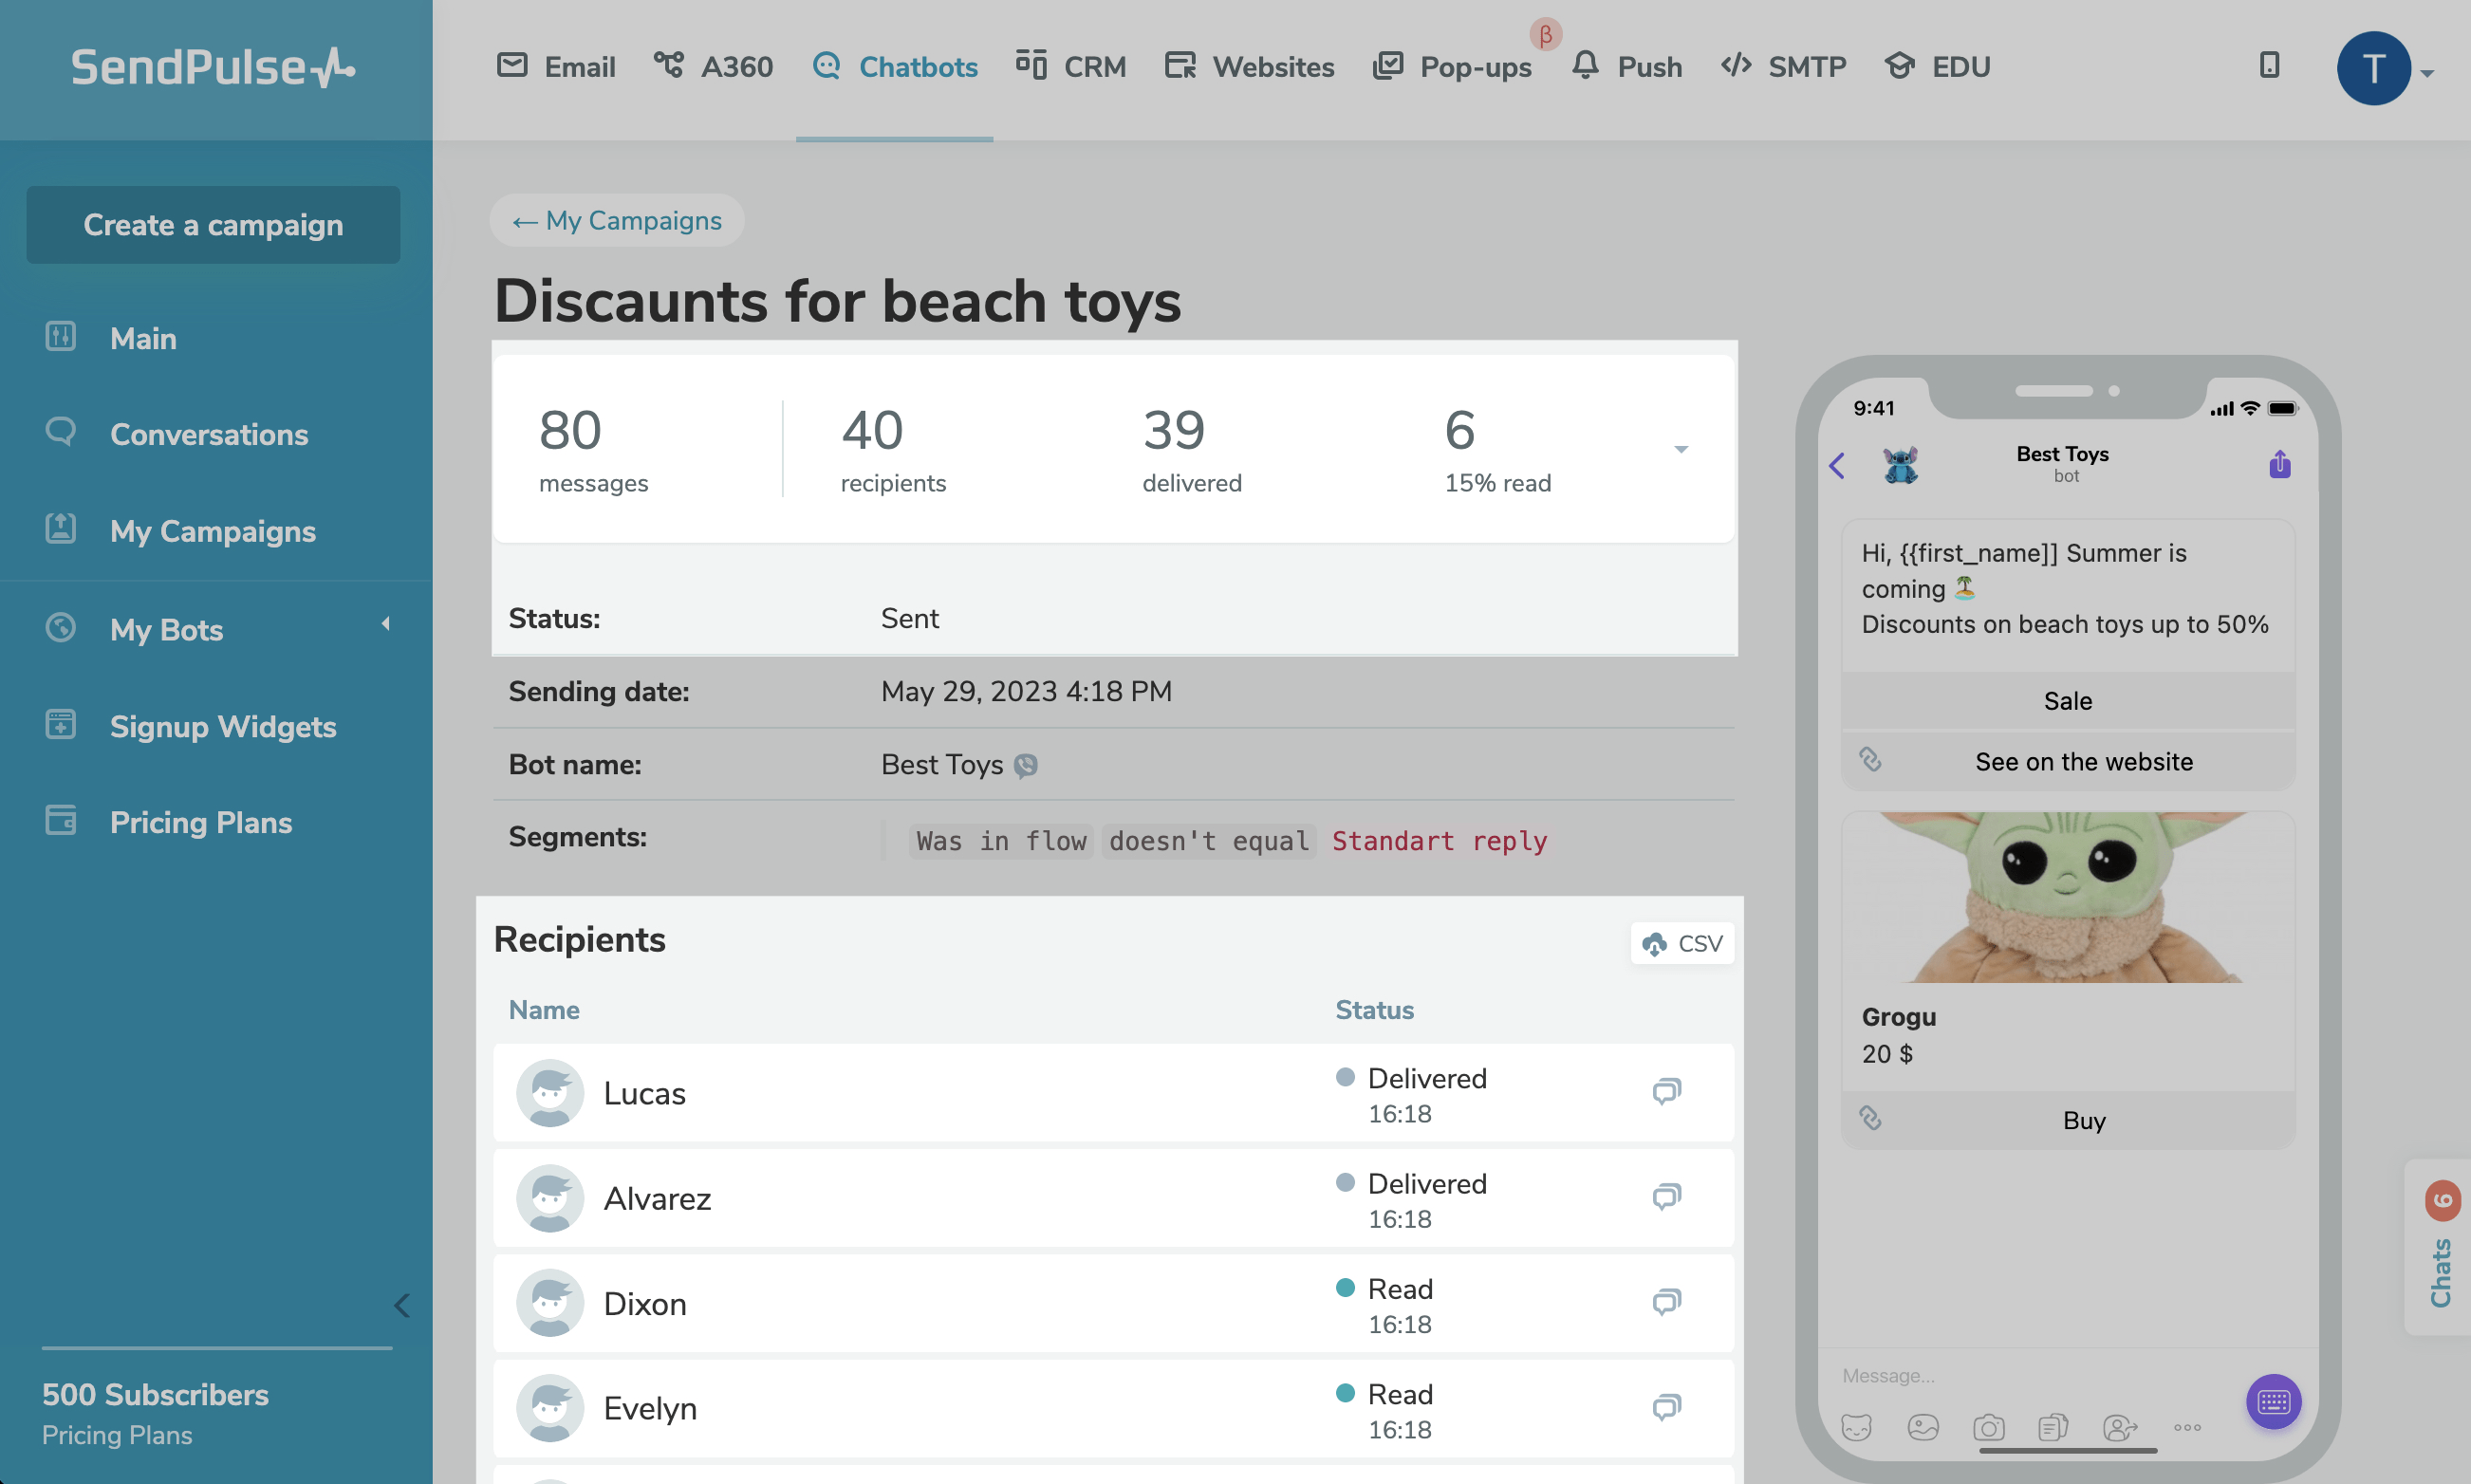Image resolution: width=2471 pixels, height=1484 pixels.
Task: Go back via My Campaigns link
Action: (x=617, y=220)
